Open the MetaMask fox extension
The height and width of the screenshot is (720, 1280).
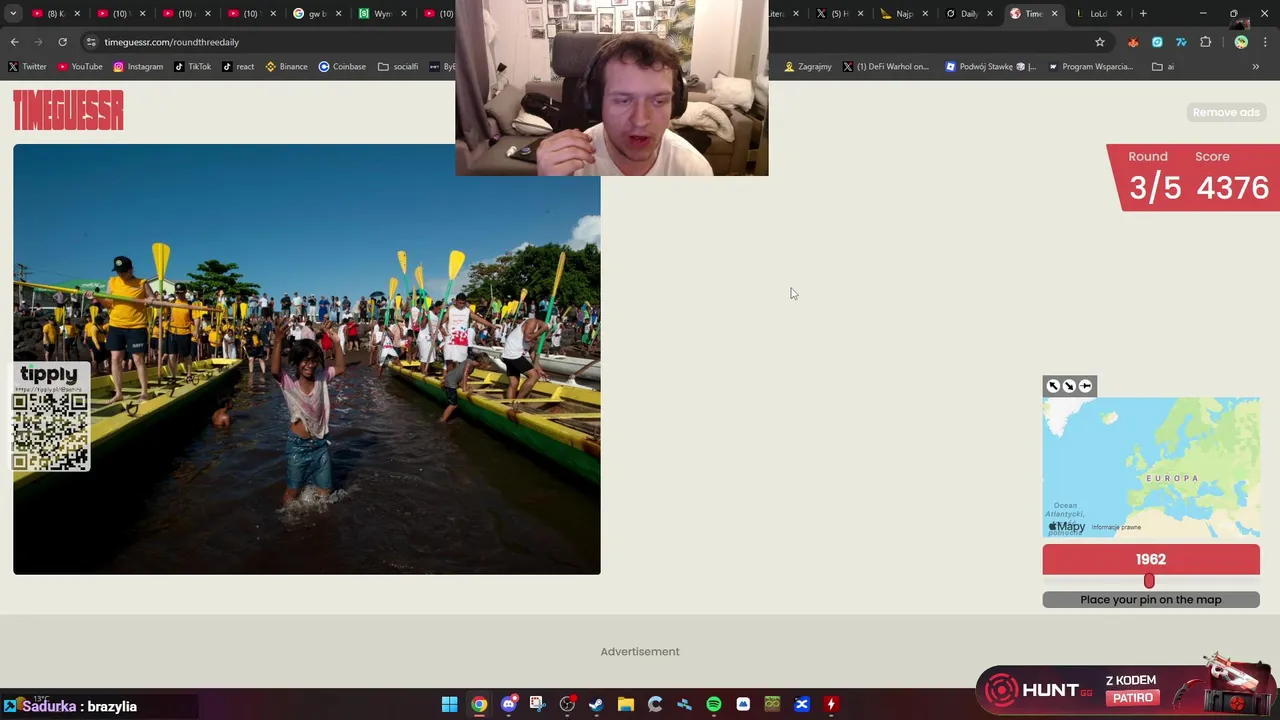click(1133, 42)
